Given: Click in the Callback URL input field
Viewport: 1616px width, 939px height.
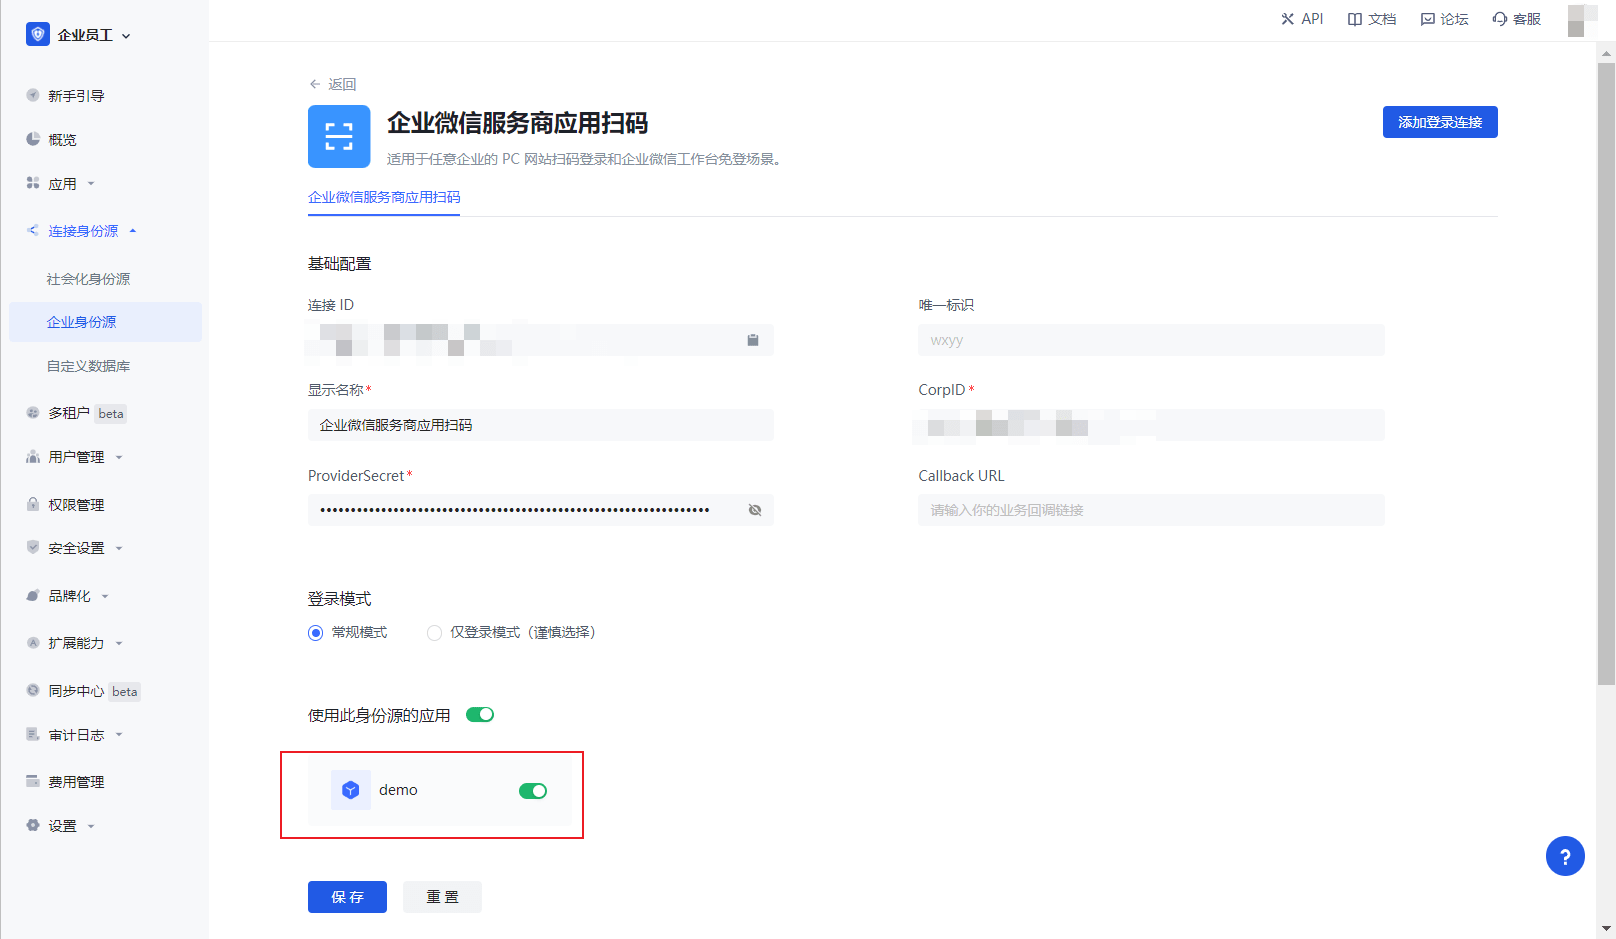Looking at the screenshot, I should (1150, 510).
